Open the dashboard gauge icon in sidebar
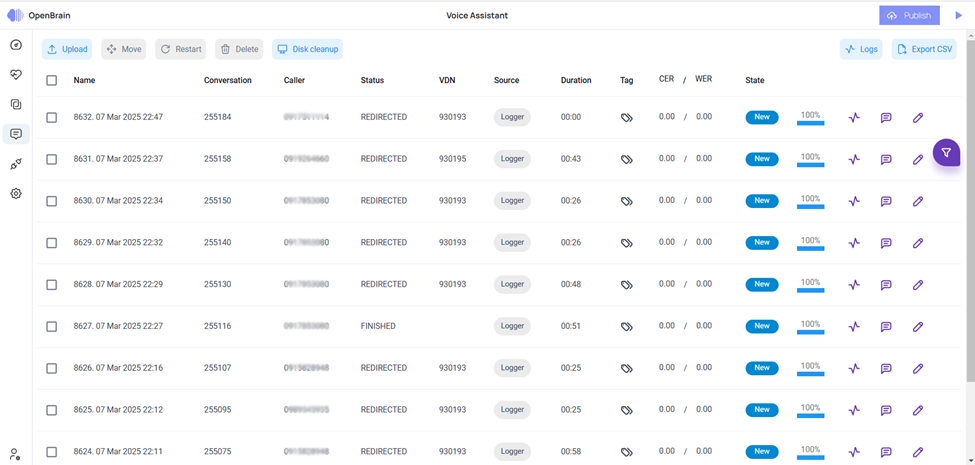The image size is (975, 465). point(16,45)
